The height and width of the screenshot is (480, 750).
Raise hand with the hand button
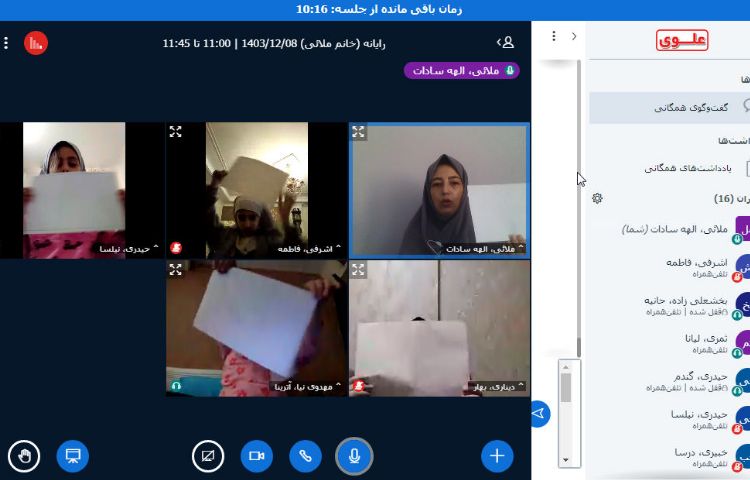(24, 456)
